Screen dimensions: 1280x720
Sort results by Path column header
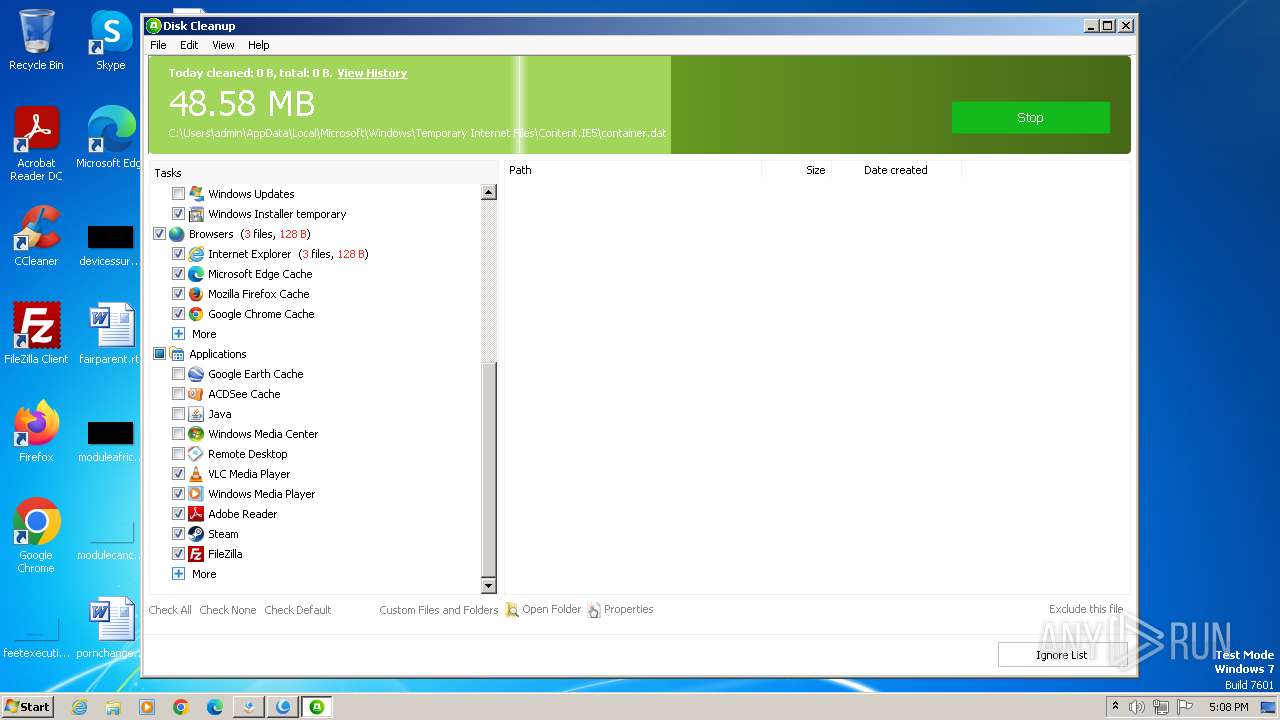click(633, 170)
